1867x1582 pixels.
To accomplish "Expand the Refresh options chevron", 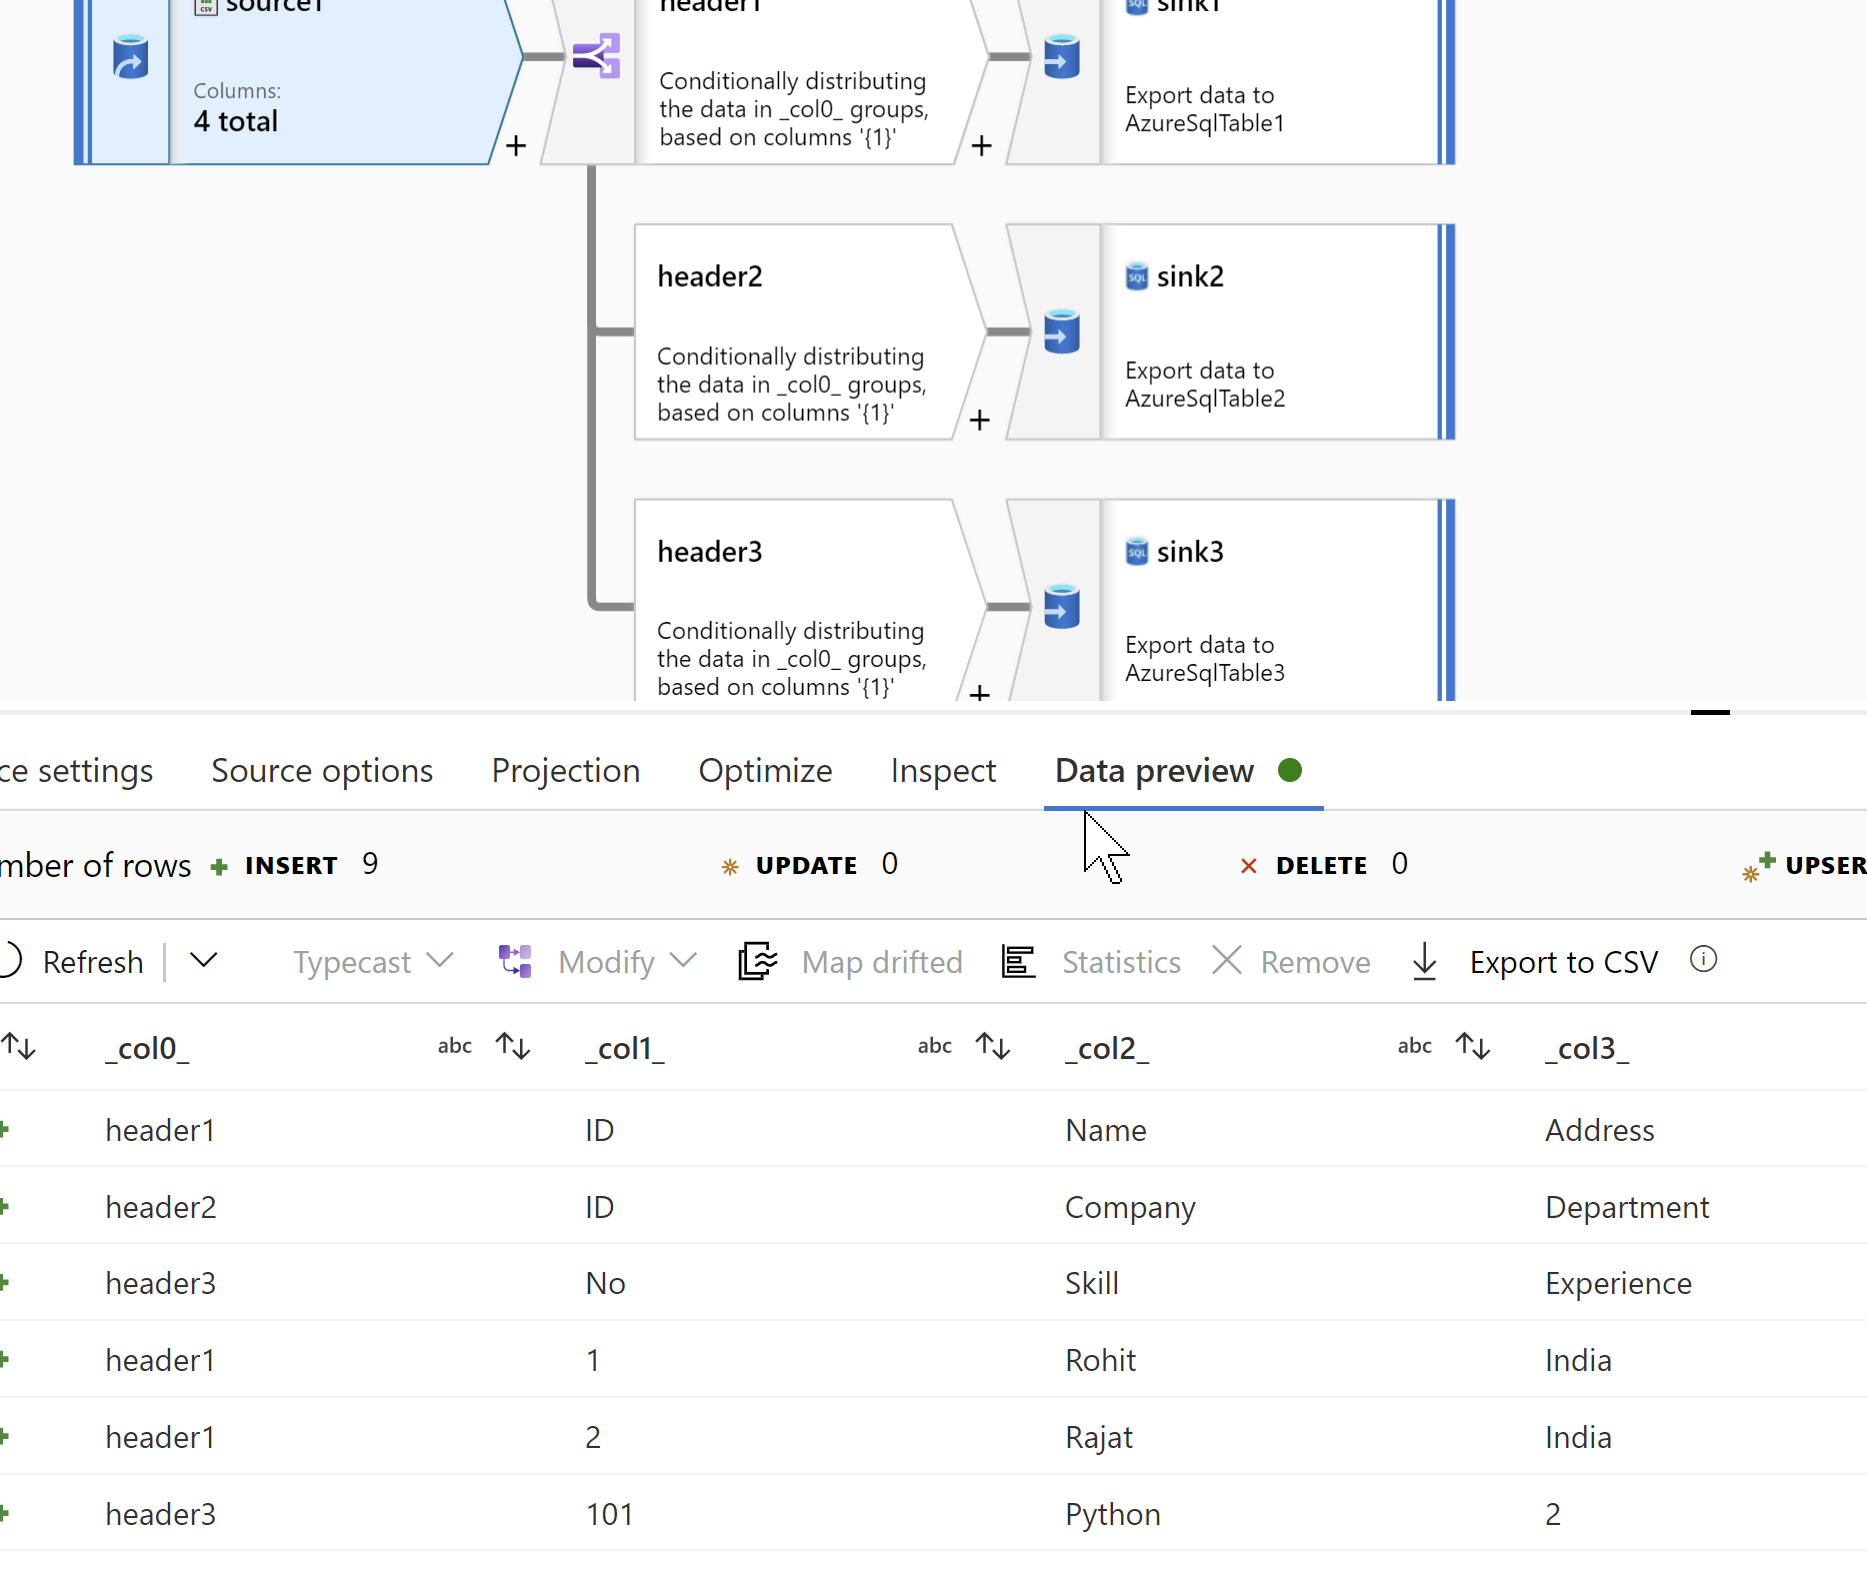I will (204, 961).
